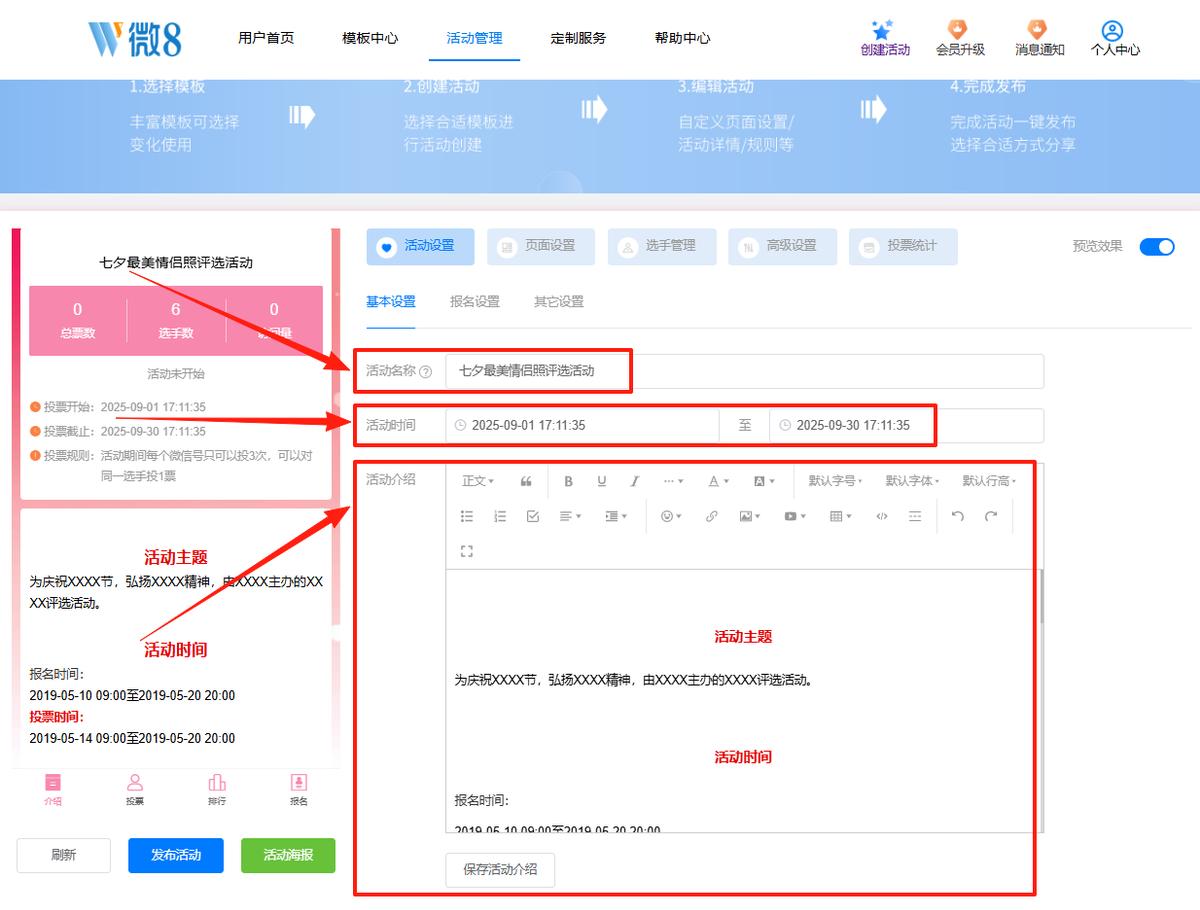Image resolution: width=1200 pixels, height=910 pixels.
Task: Click the 发布活动 button
Action: coord(176,855)
